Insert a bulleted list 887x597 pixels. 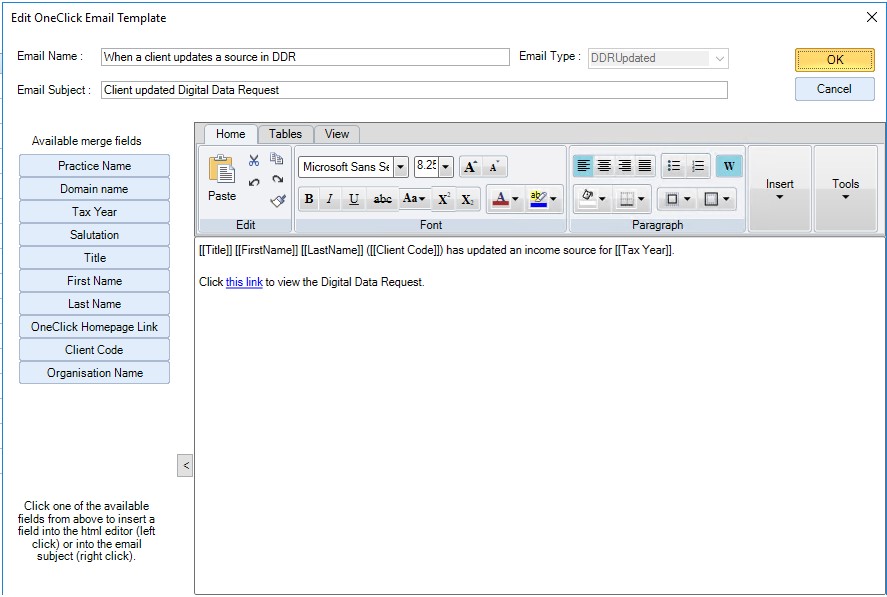(674, 166)
